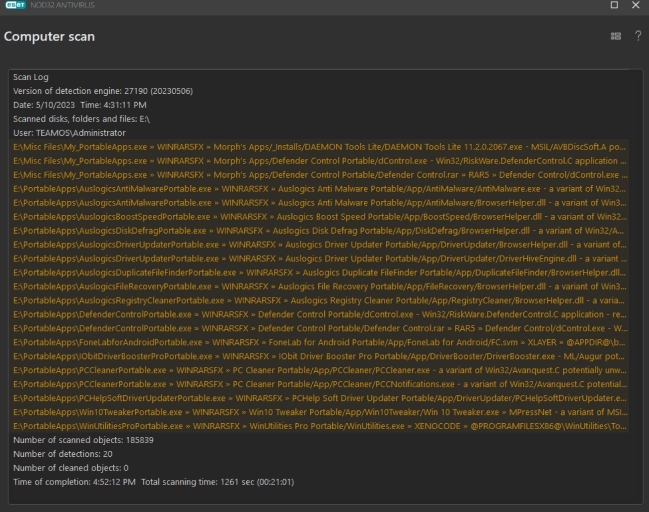Select 'Number of scanned objects: 185839' line
649x512 pixels.
83,440
